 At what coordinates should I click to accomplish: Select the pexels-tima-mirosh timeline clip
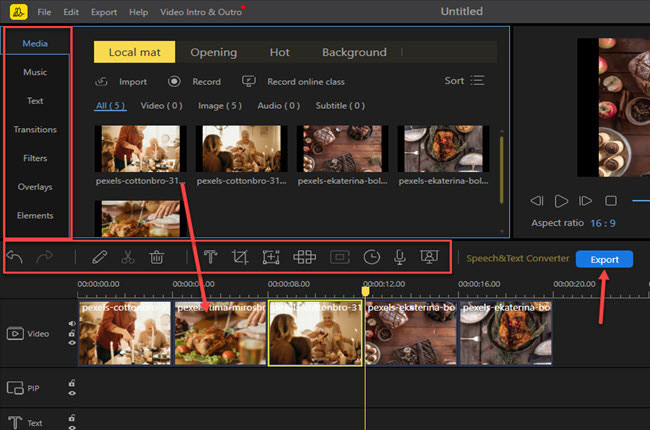pos(220,333)
